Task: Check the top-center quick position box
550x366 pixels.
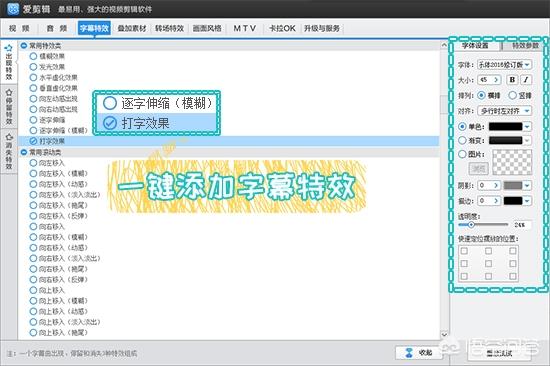Action: click(x=488, y=251)
